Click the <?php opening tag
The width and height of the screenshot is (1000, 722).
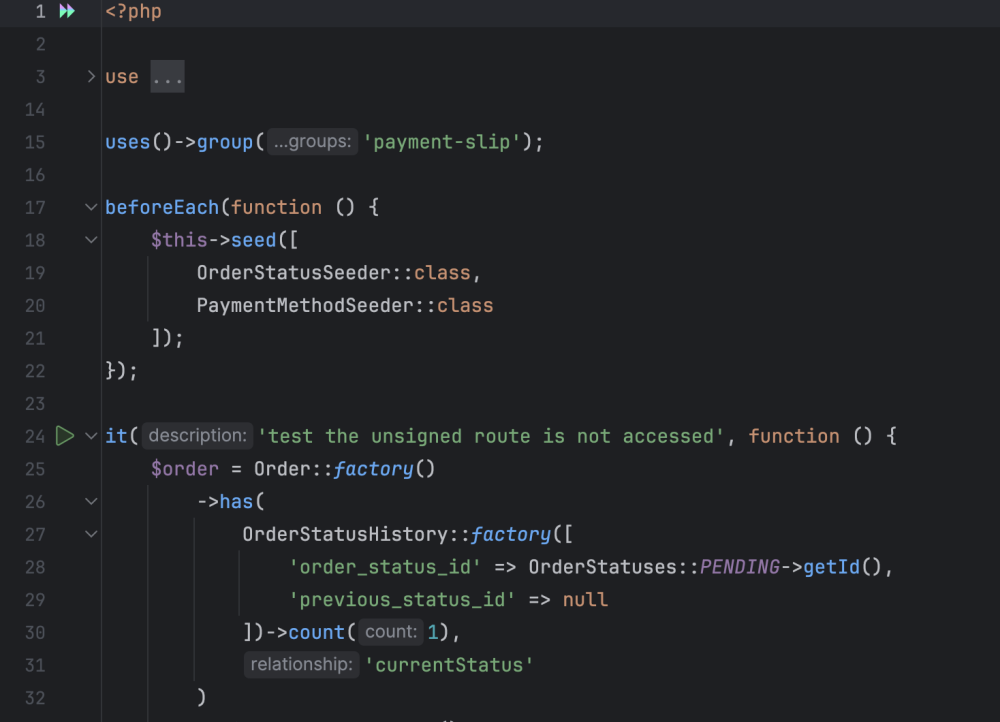pos(133,12)
